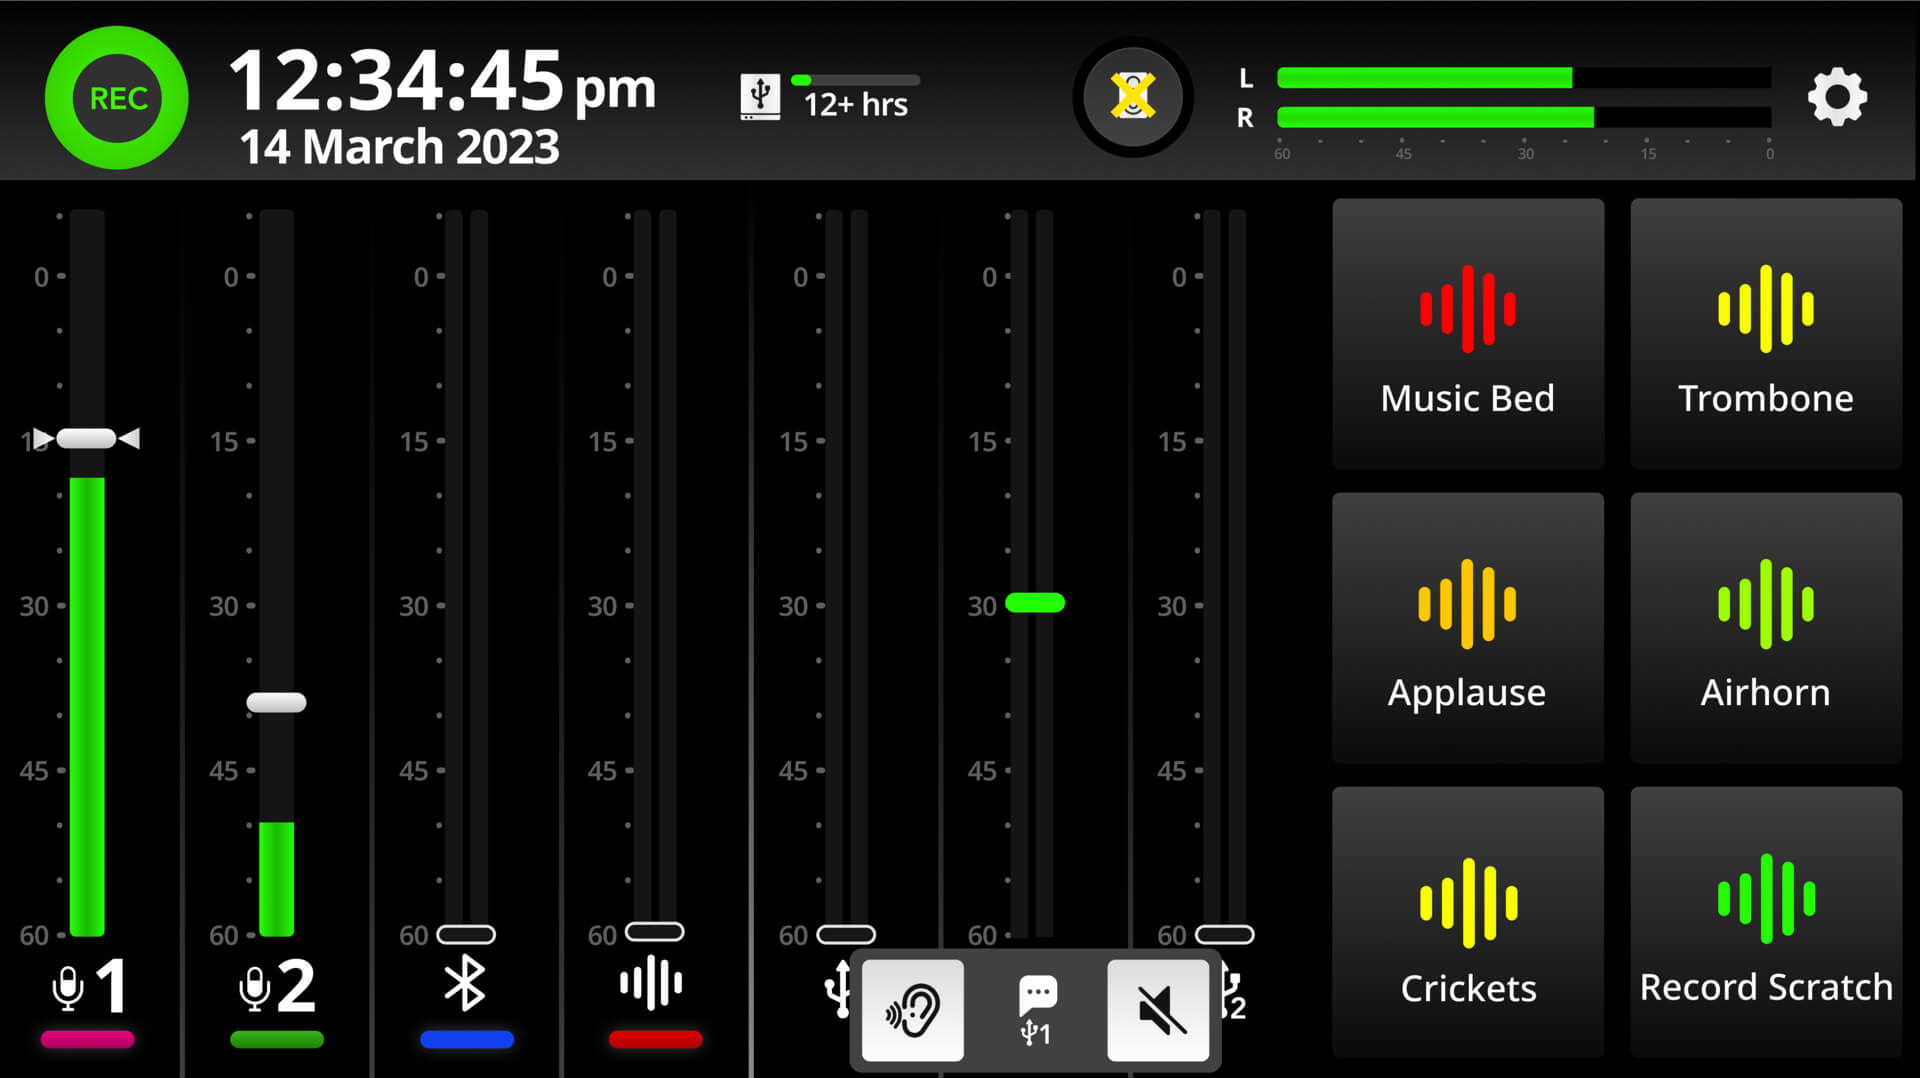Trigger the Record Scratch sound pad

(1765, 922)
